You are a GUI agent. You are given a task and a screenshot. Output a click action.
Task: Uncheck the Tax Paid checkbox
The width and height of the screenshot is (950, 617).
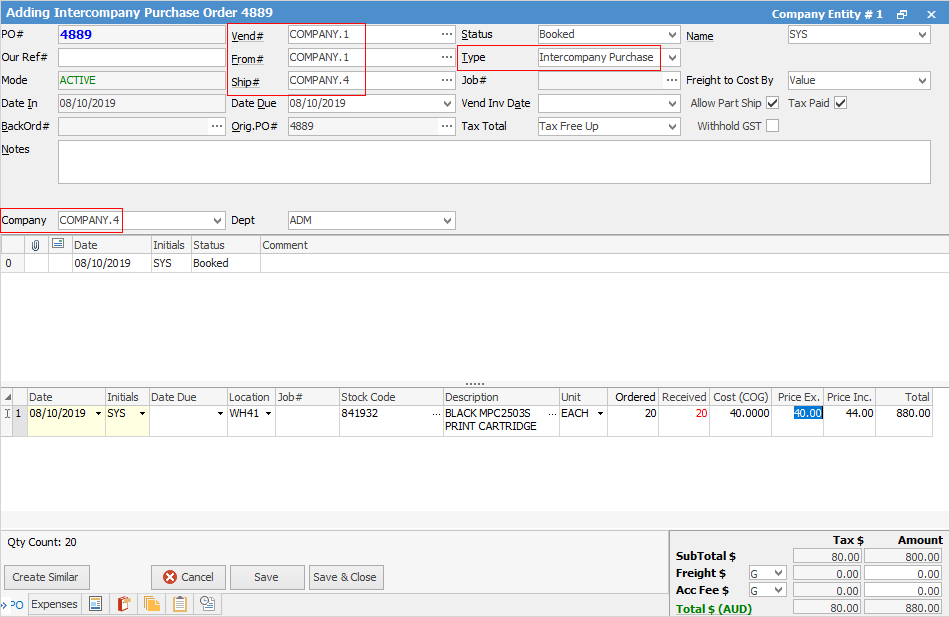point(840,103)
